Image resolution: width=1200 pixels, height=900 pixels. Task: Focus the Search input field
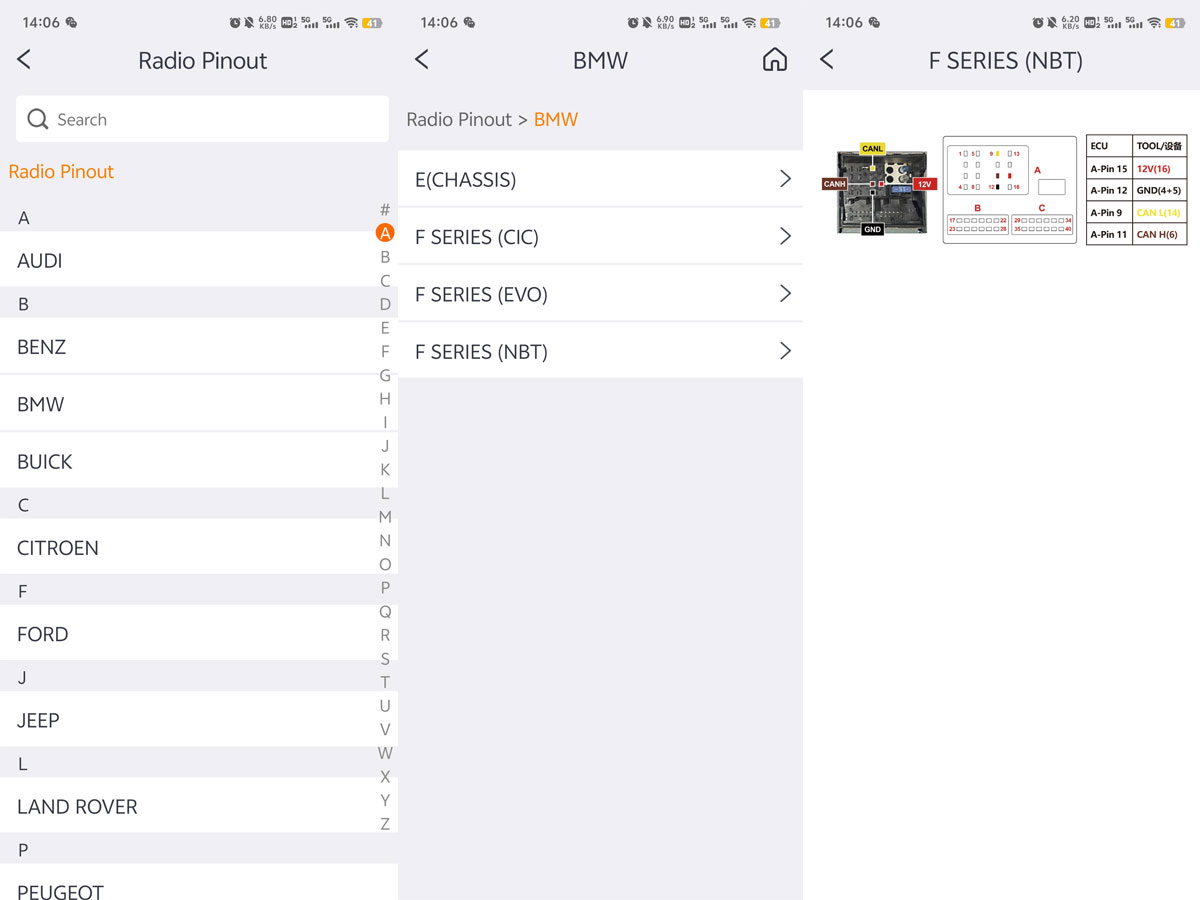pyautogui.click(x=202, y=119)
